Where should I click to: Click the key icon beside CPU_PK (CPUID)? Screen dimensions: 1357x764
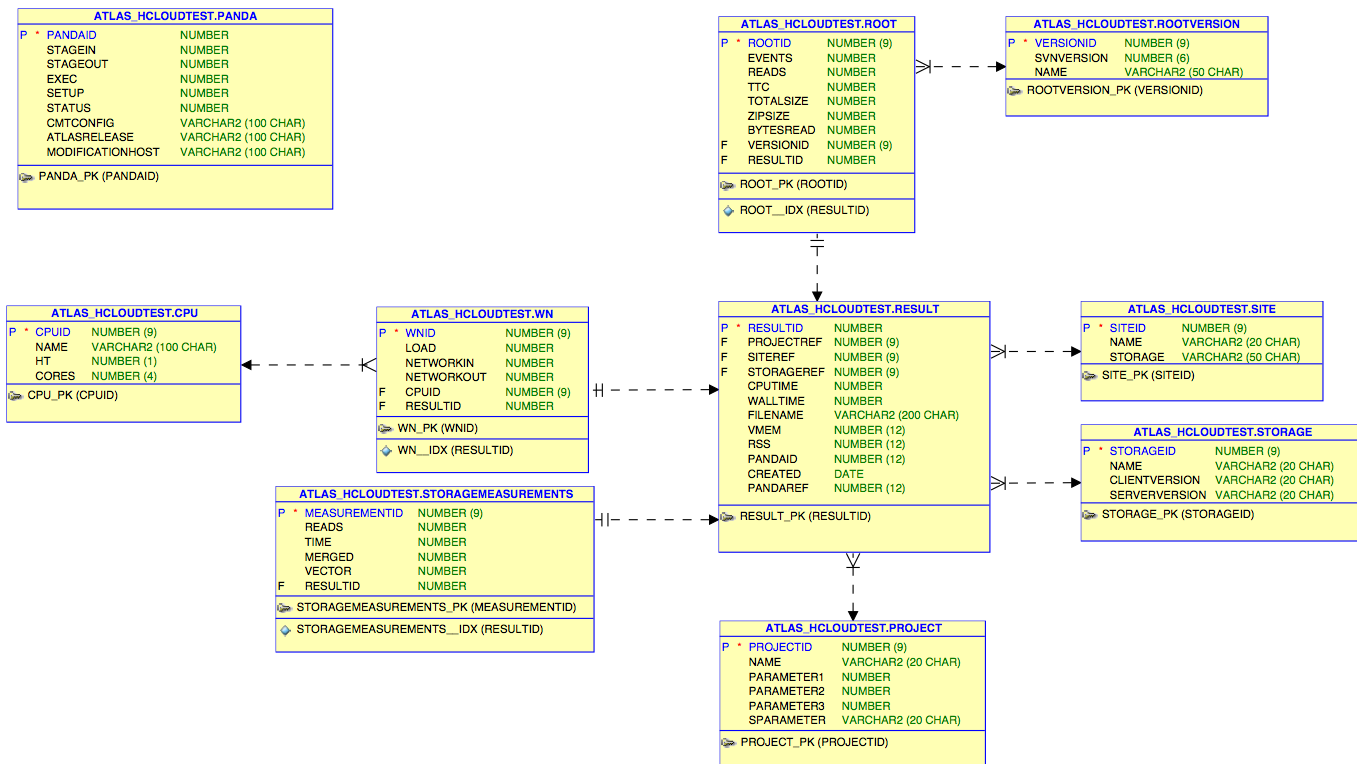point(16,395)
